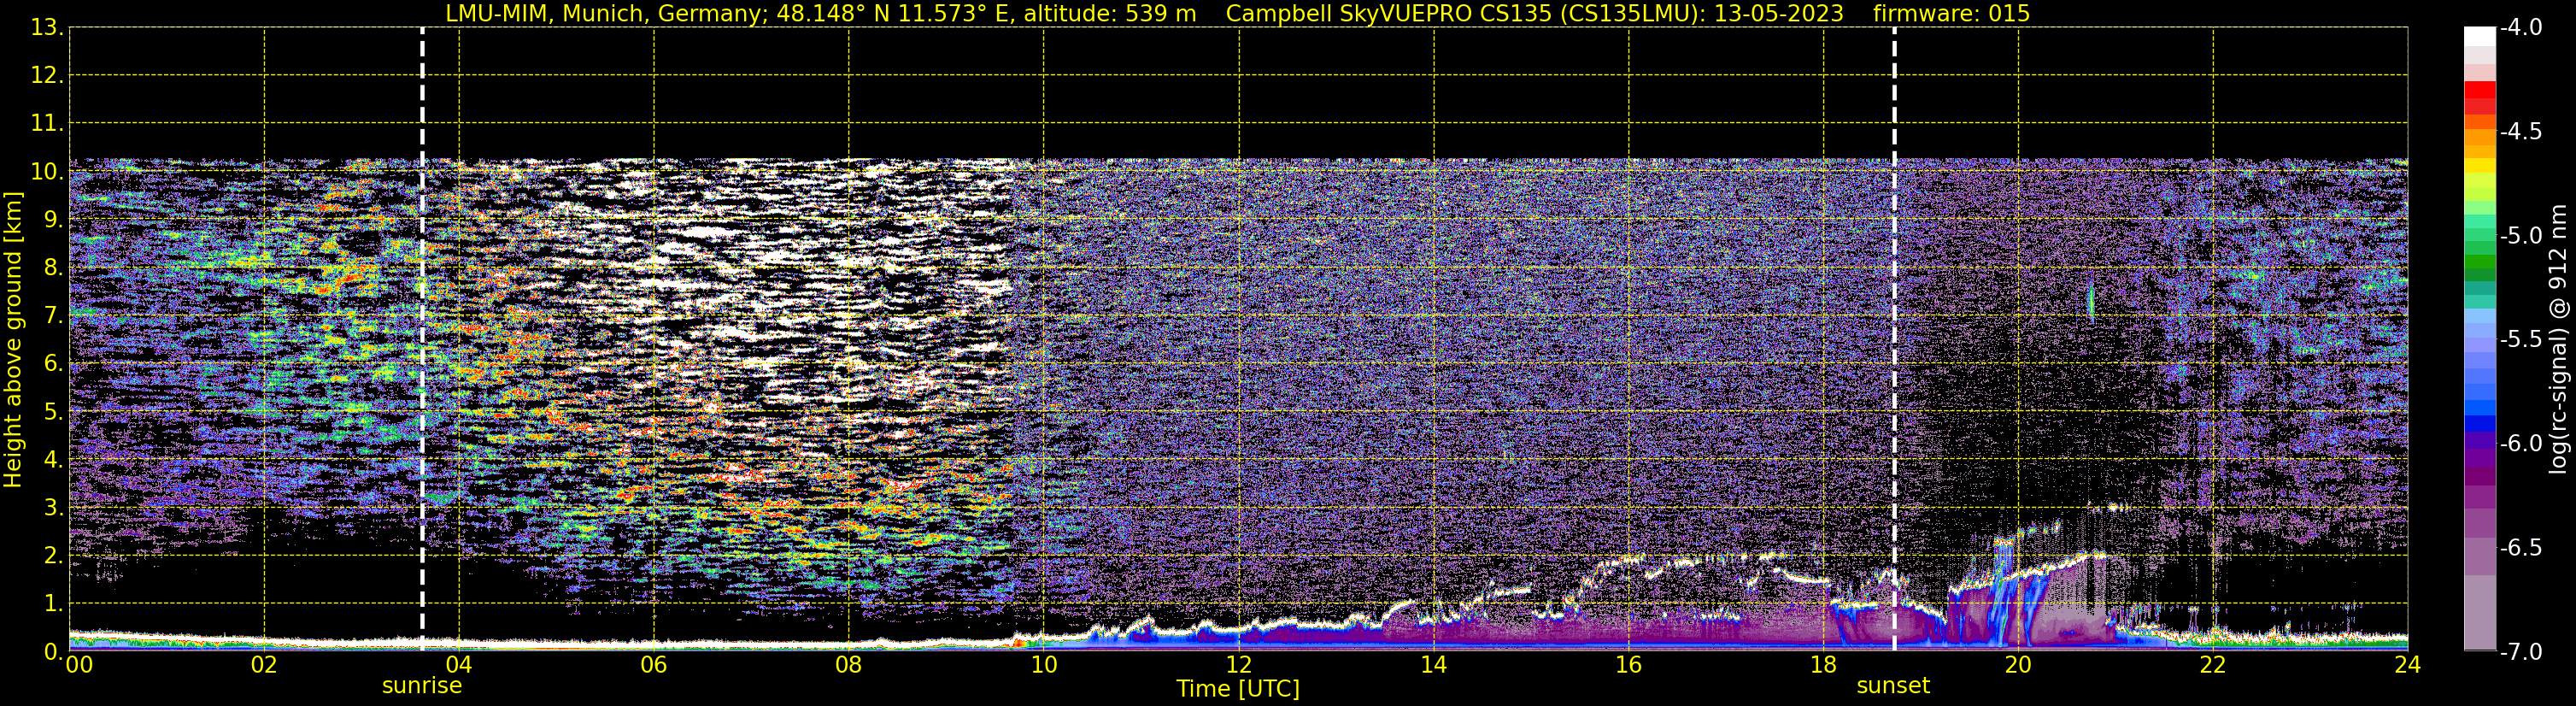Click the '-4.0' colorbar tick label
The height and width of the screenshot is (706, 2576).
tap(2520, 28)
